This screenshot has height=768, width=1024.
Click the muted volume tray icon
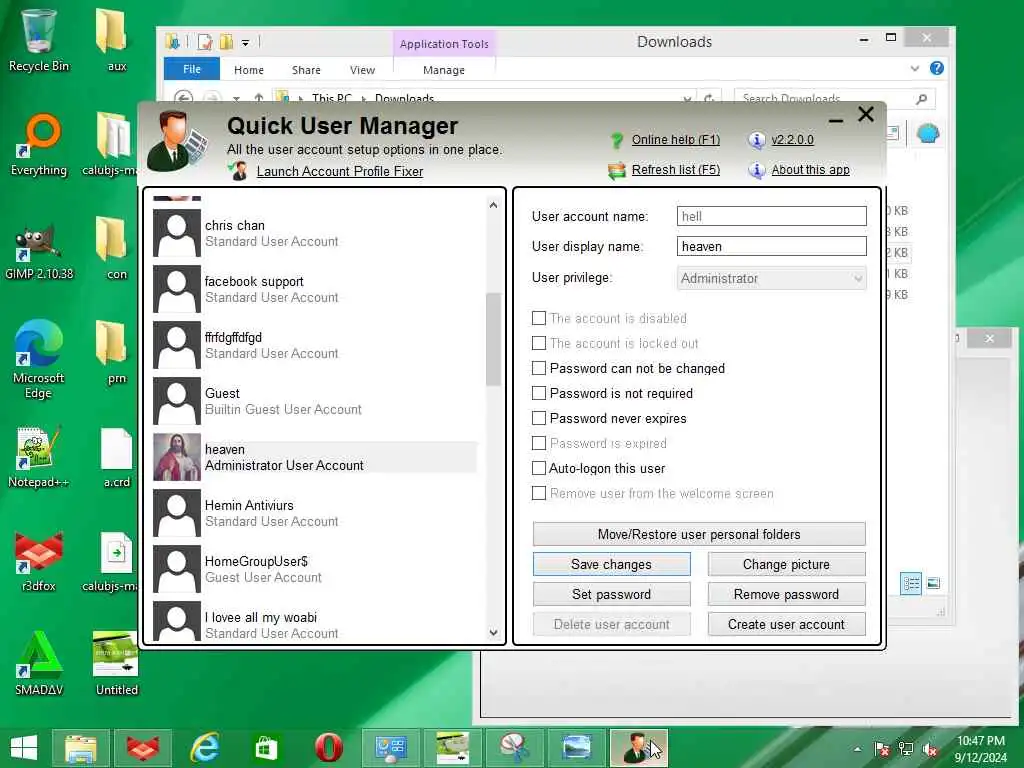tap(930, 749)
